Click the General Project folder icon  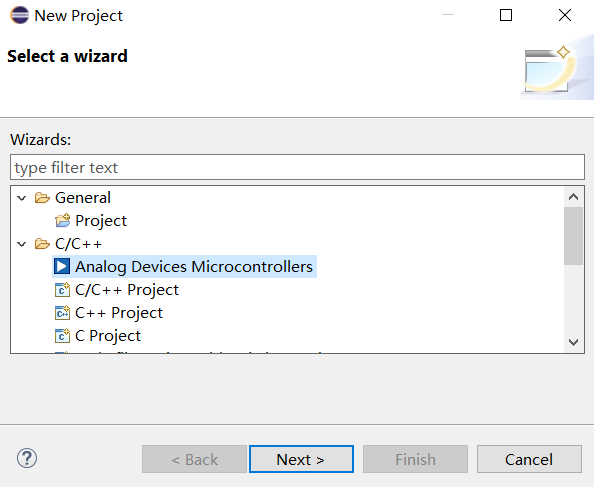63,220
